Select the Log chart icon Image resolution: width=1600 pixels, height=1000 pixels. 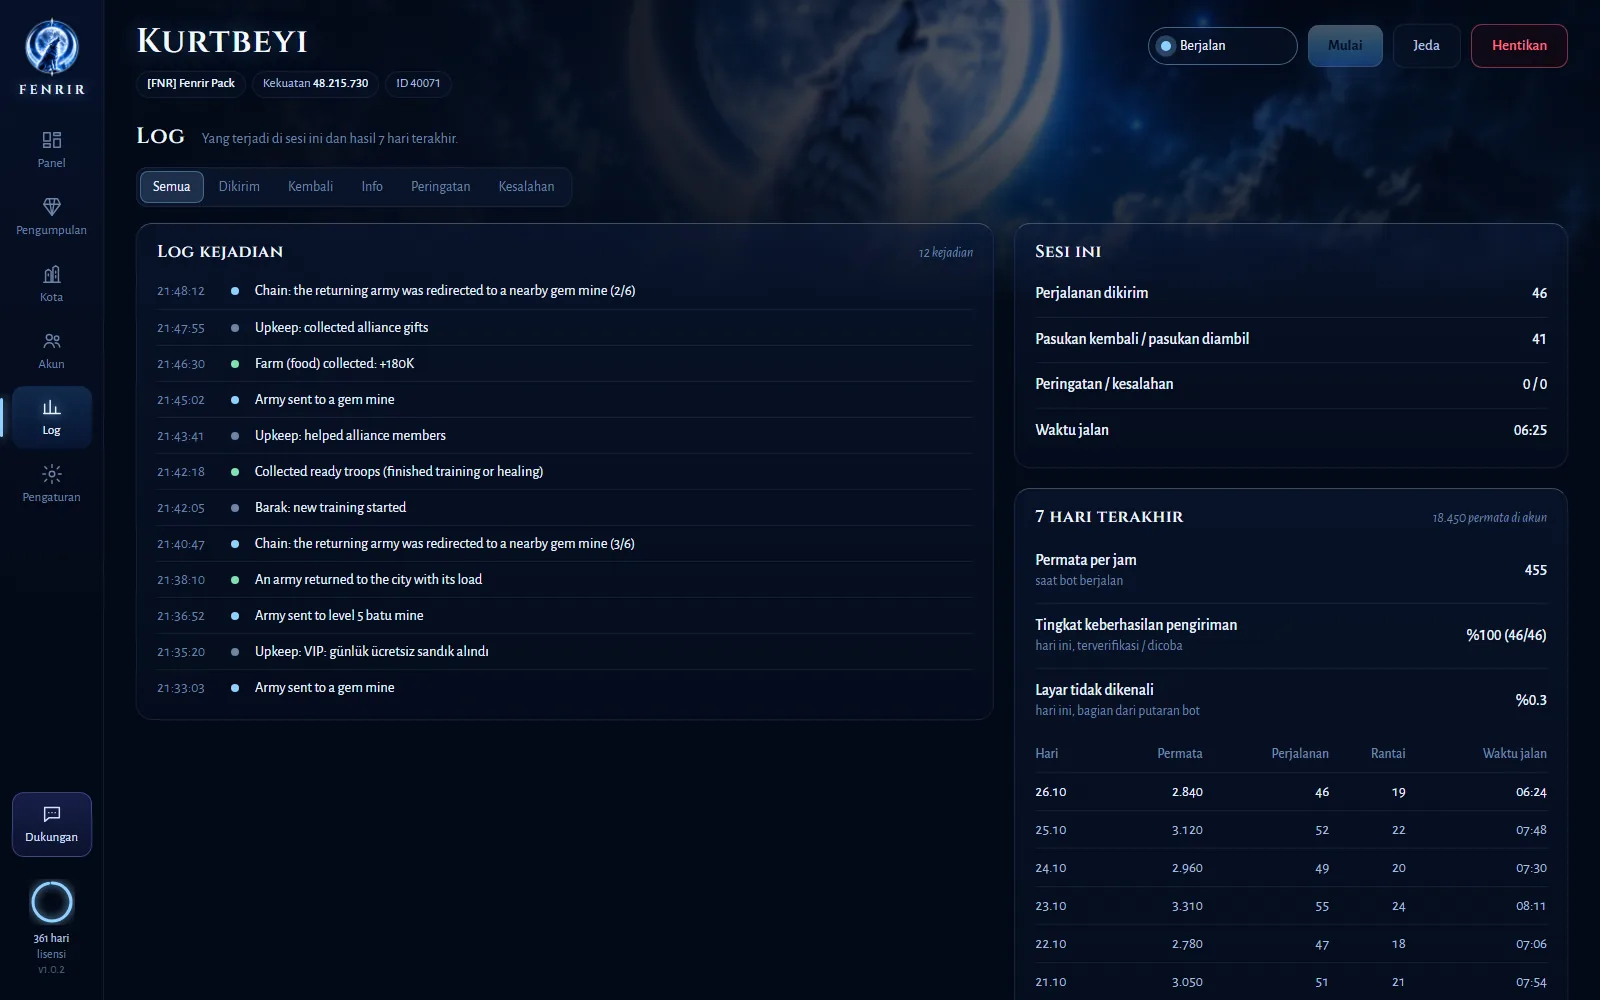coord(52,407)
